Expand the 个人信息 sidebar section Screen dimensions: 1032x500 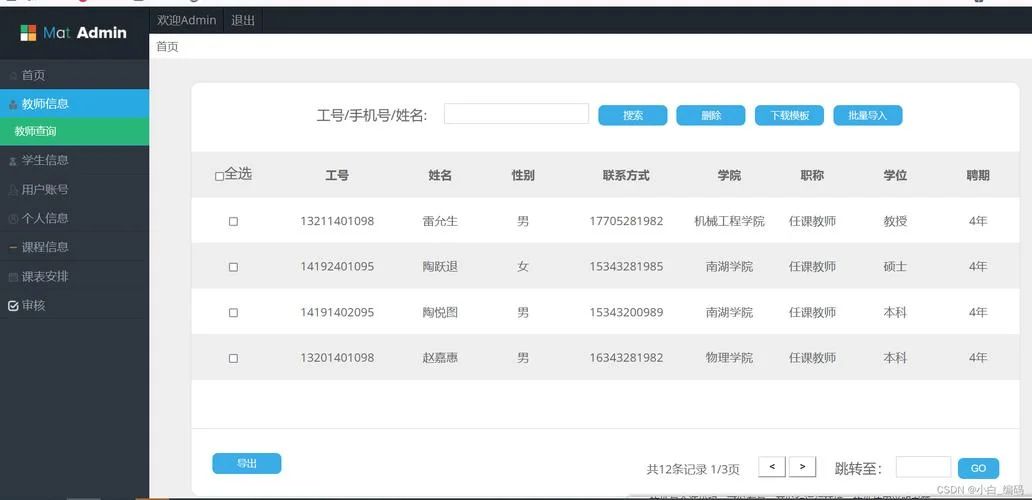(x=74, y=218)
